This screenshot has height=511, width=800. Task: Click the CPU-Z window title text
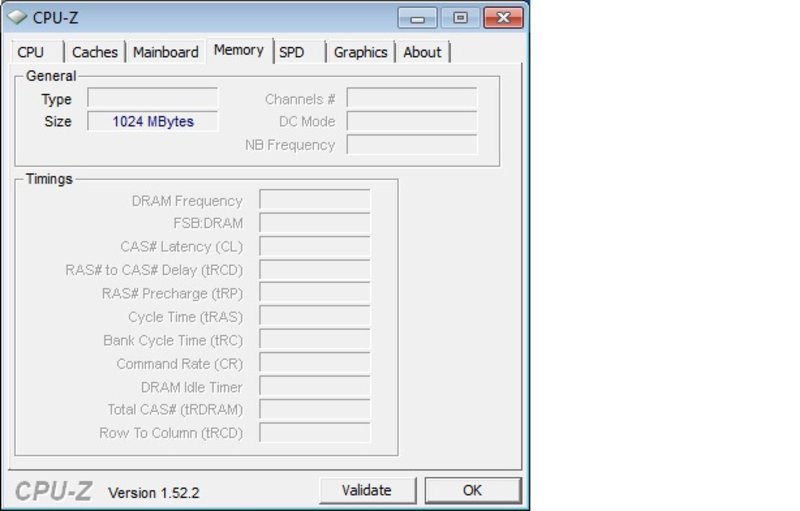(55, 18)
